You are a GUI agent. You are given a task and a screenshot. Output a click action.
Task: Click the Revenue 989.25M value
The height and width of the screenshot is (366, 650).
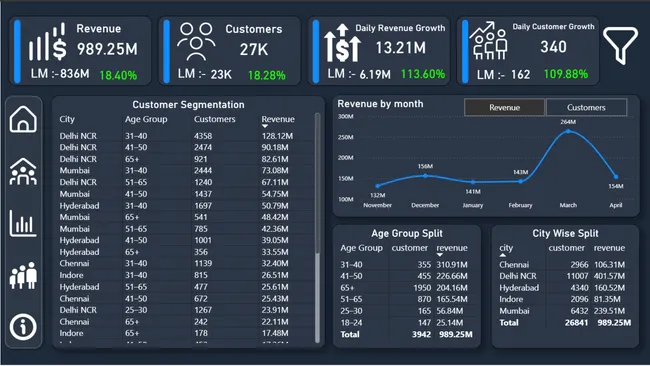pos(107,49)
